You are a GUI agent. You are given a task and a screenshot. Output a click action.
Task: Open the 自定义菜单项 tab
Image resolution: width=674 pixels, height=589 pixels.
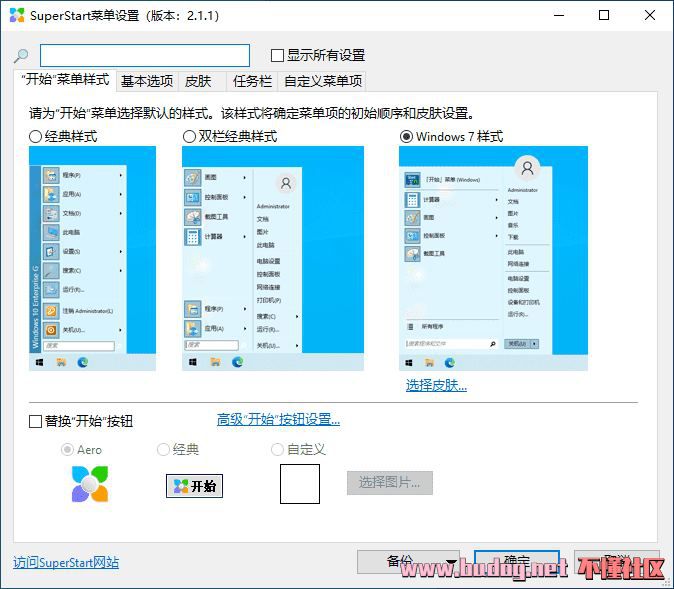point(322,82)
